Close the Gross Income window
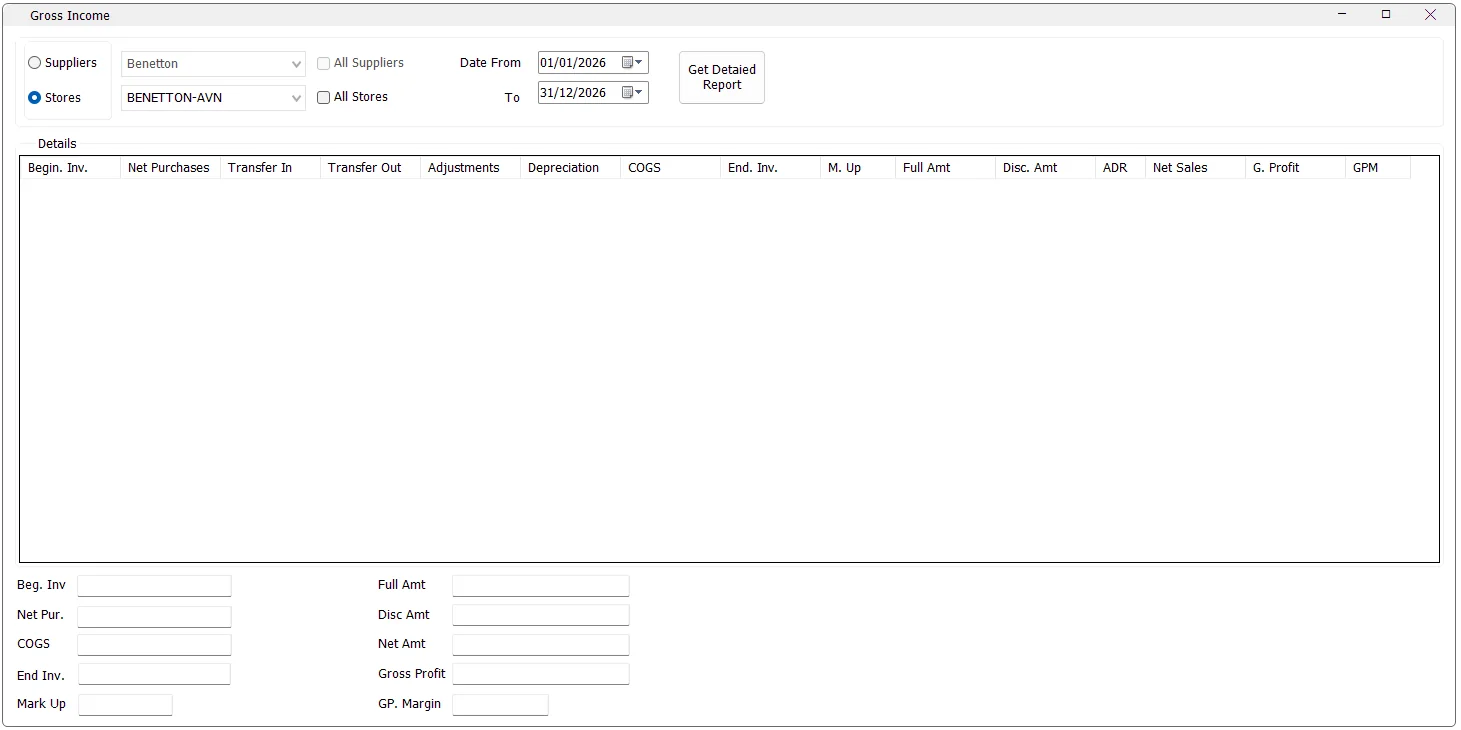This screenshot has width=1461, height=730. pyautogui.click(x=1431, y=15)
